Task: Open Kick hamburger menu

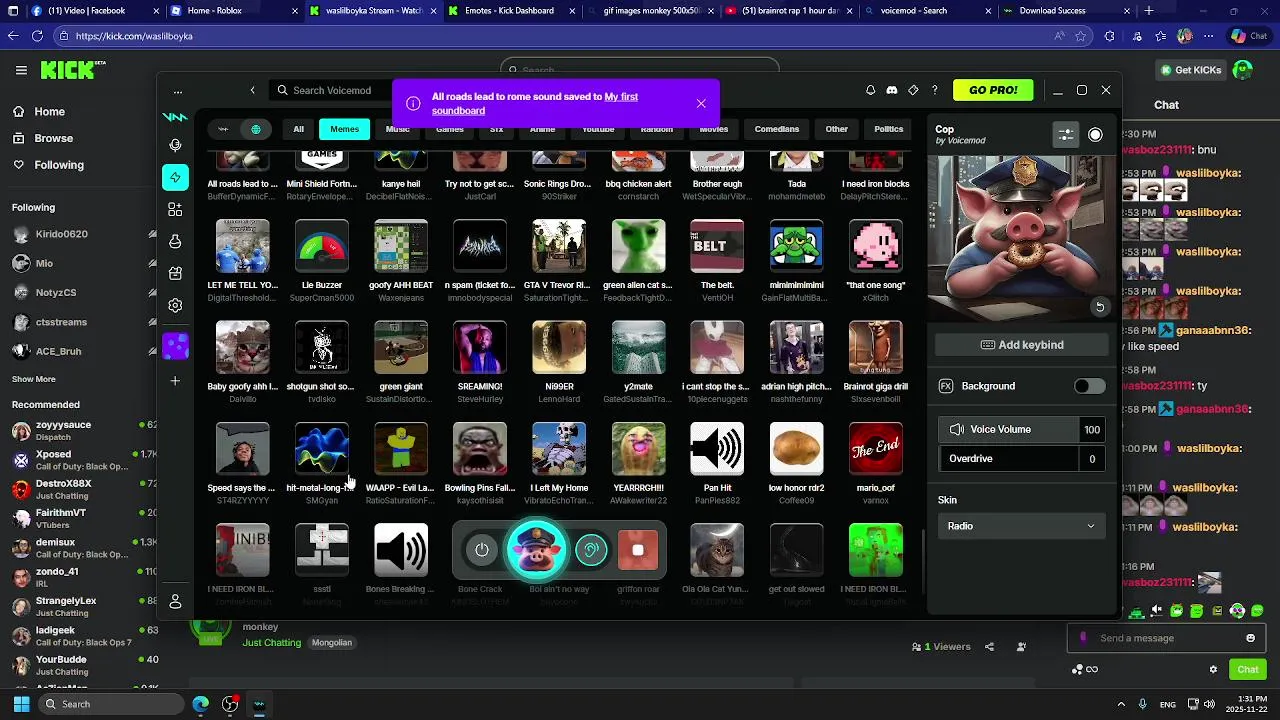Action: point(21,70)
